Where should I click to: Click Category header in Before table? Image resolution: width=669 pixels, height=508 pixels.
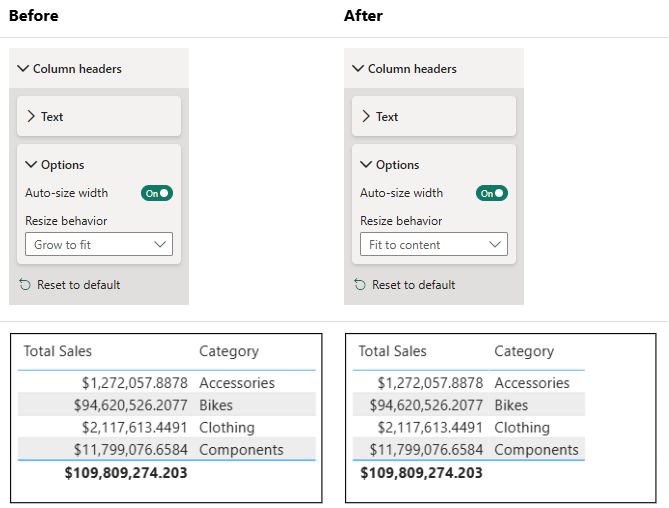pyautogui.click(x=229, y=351)
